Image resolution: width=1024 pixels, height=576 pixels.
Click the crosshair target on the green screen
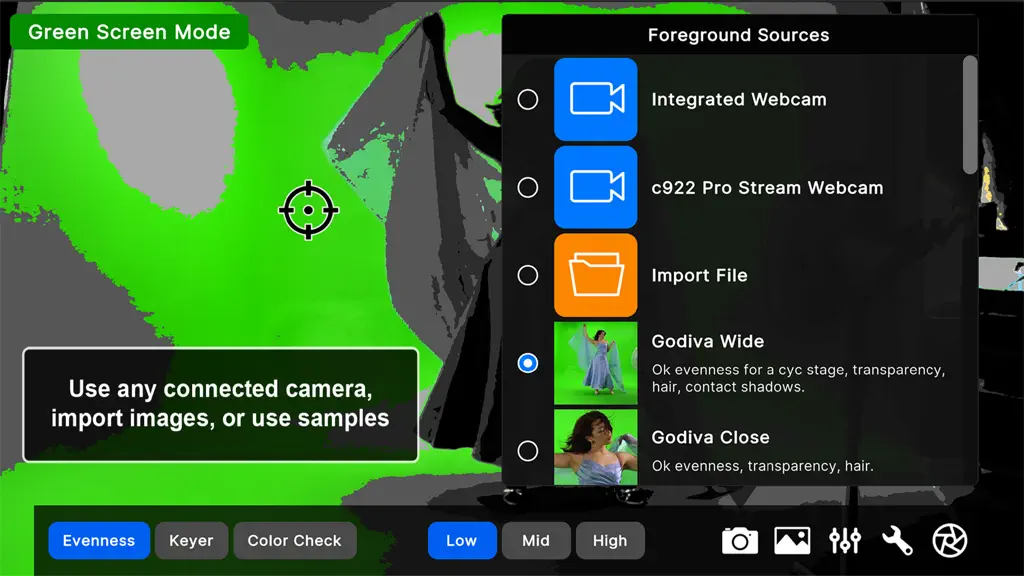coord(308,210)
